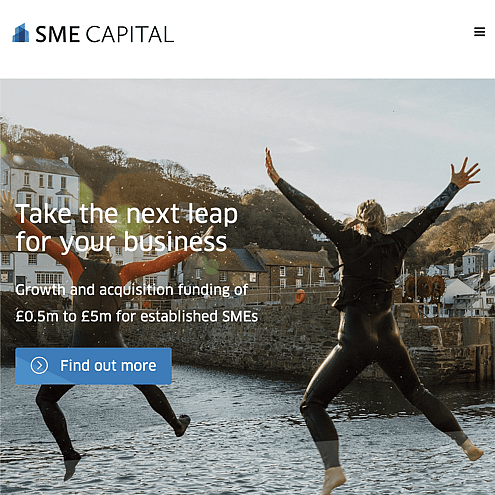Click the circled arrow icon in the button
Screen dimensions: 495x495
tap(39, 365)
